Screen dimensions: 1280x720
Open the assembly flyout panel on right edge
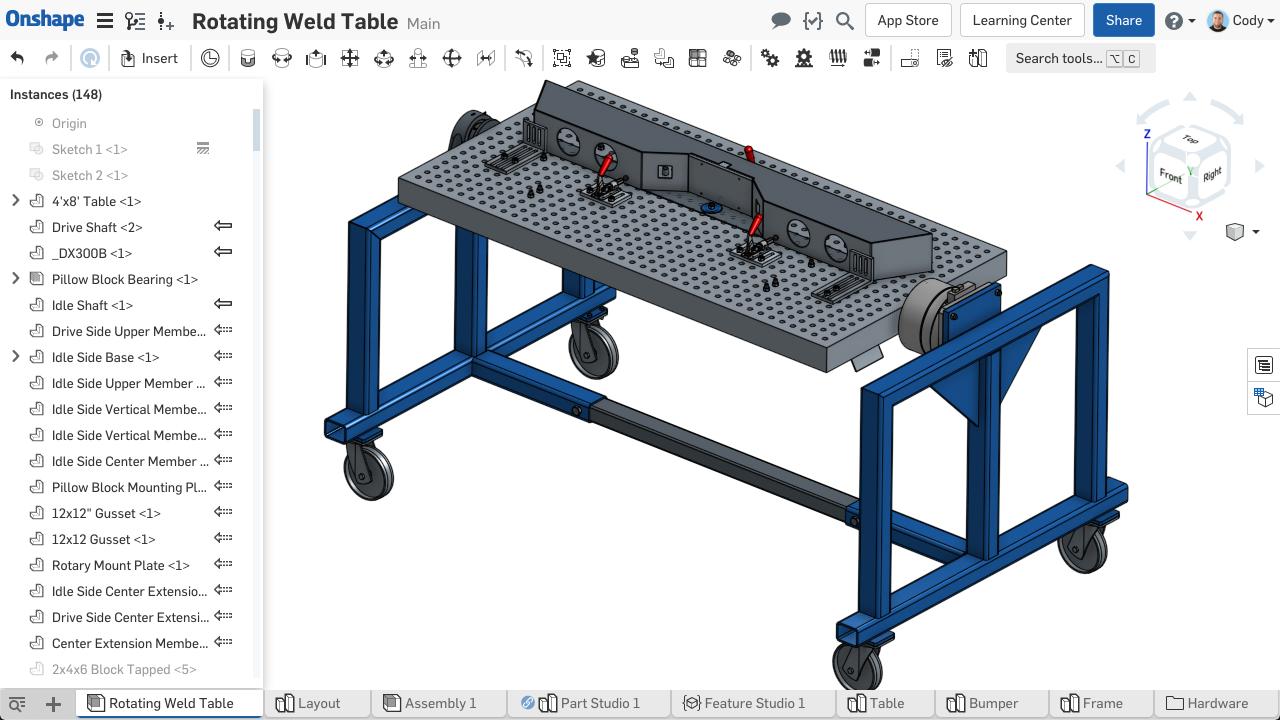pyautogui.click(x=1264, y=365)
